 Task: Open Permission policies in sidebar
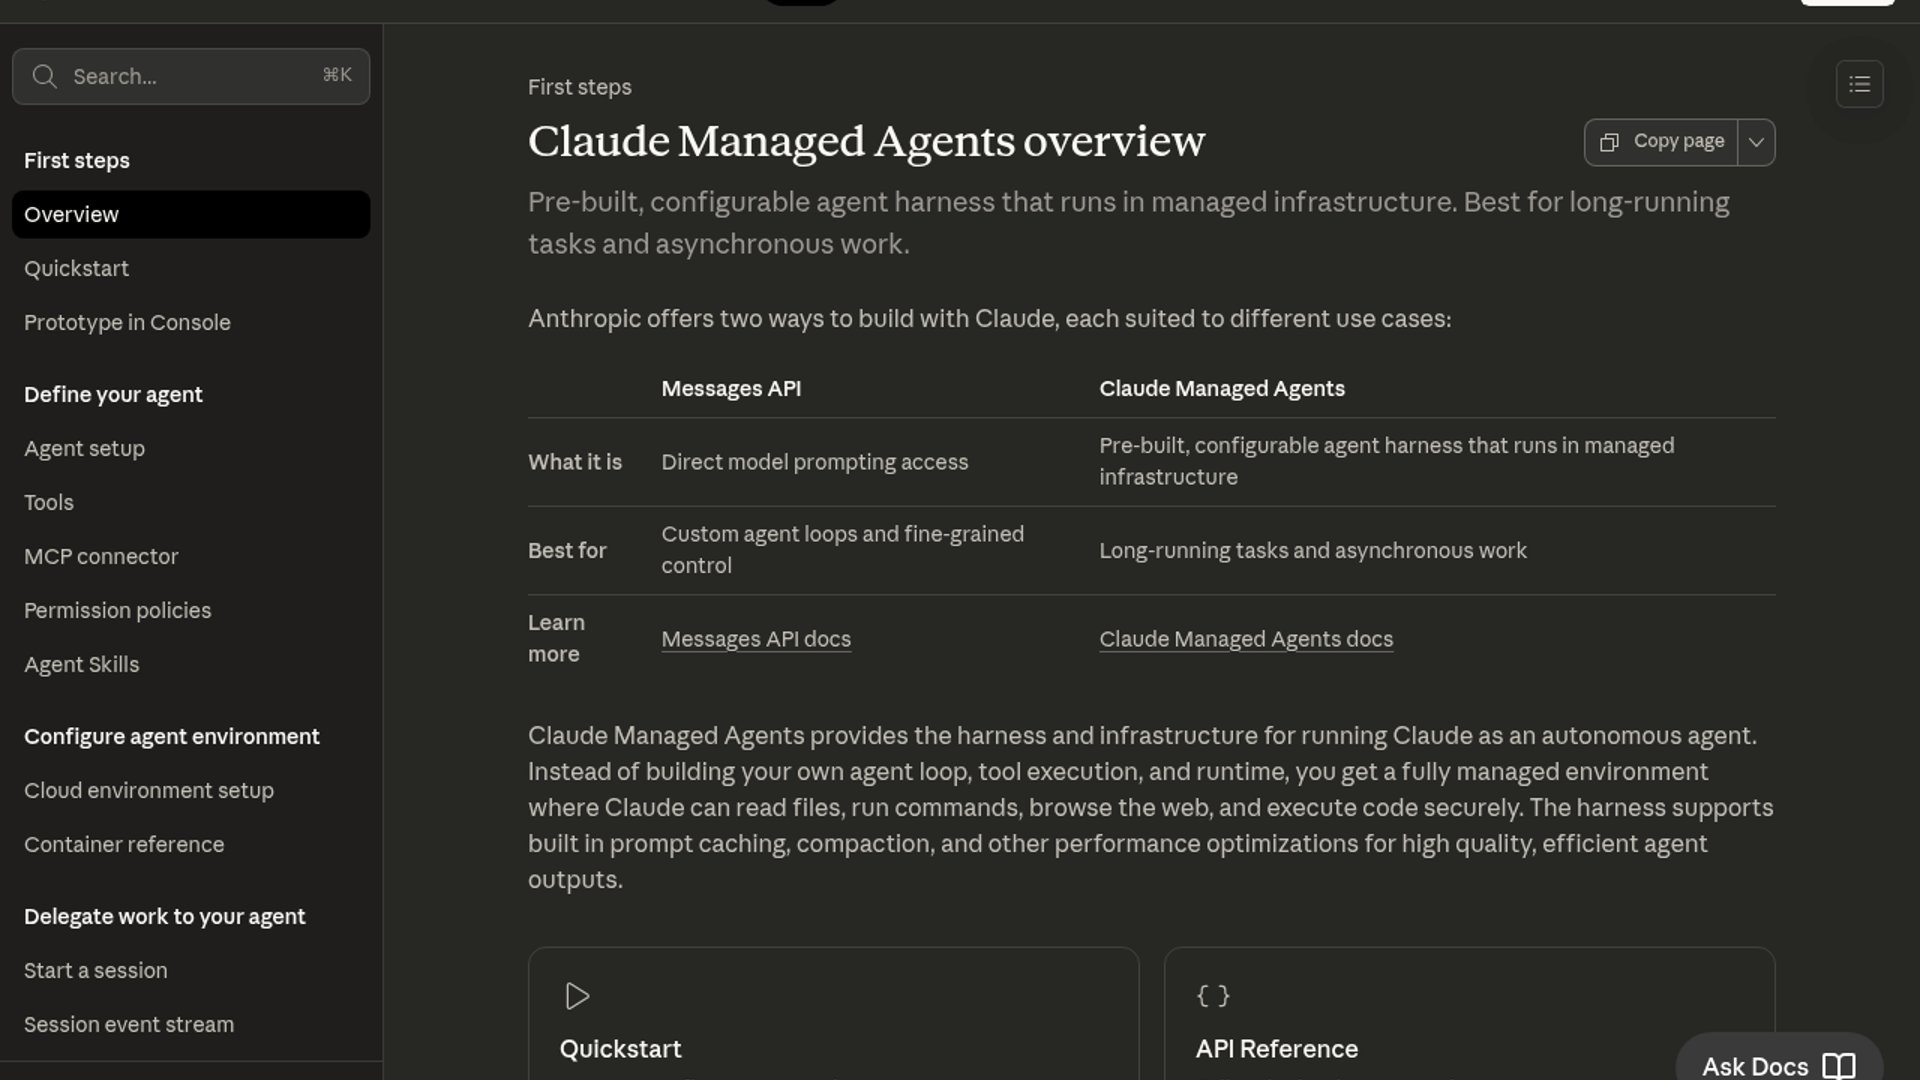118,610
